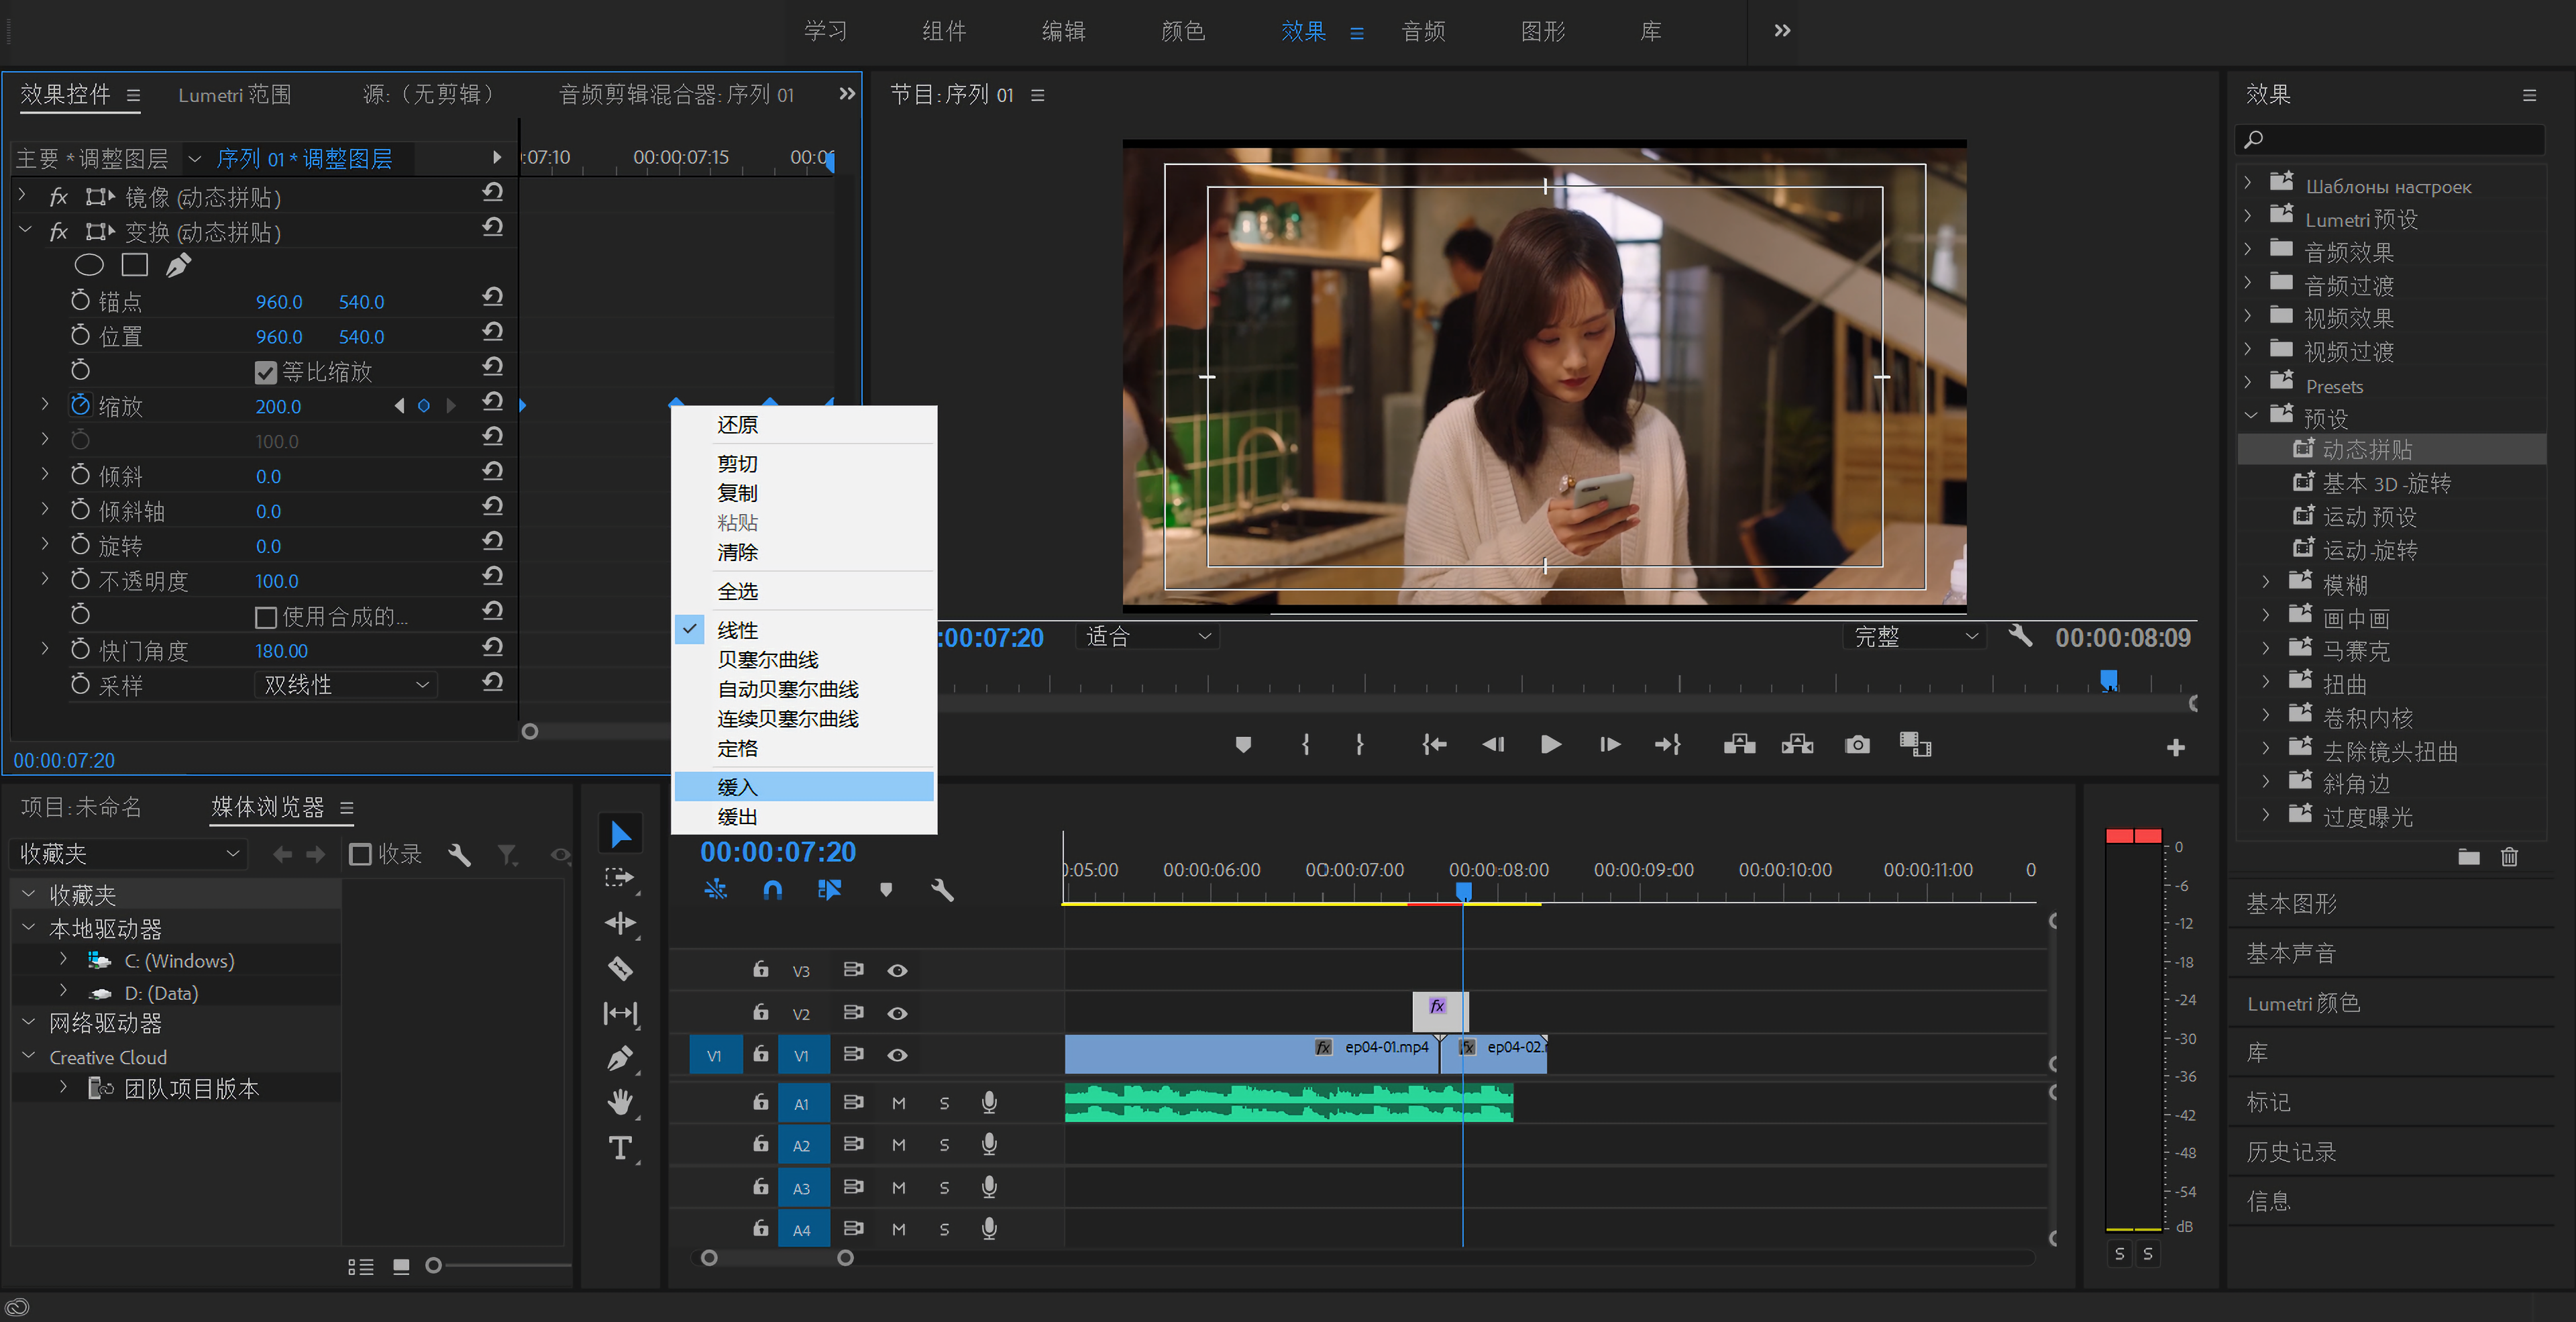Toggle timeline snap magnet icon
2576x1322 pixels.
[772, 889]
